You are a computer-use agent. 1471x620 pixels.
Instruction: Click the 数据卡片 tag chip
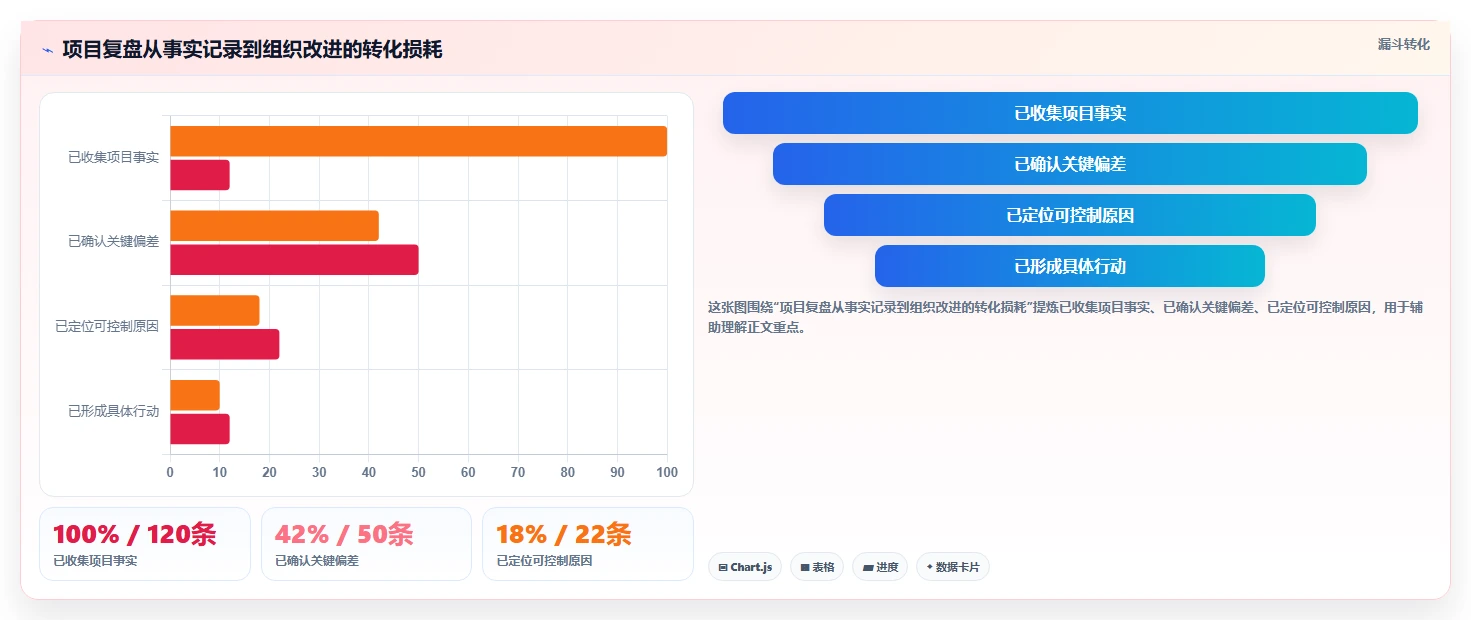[x=953, y=567]
